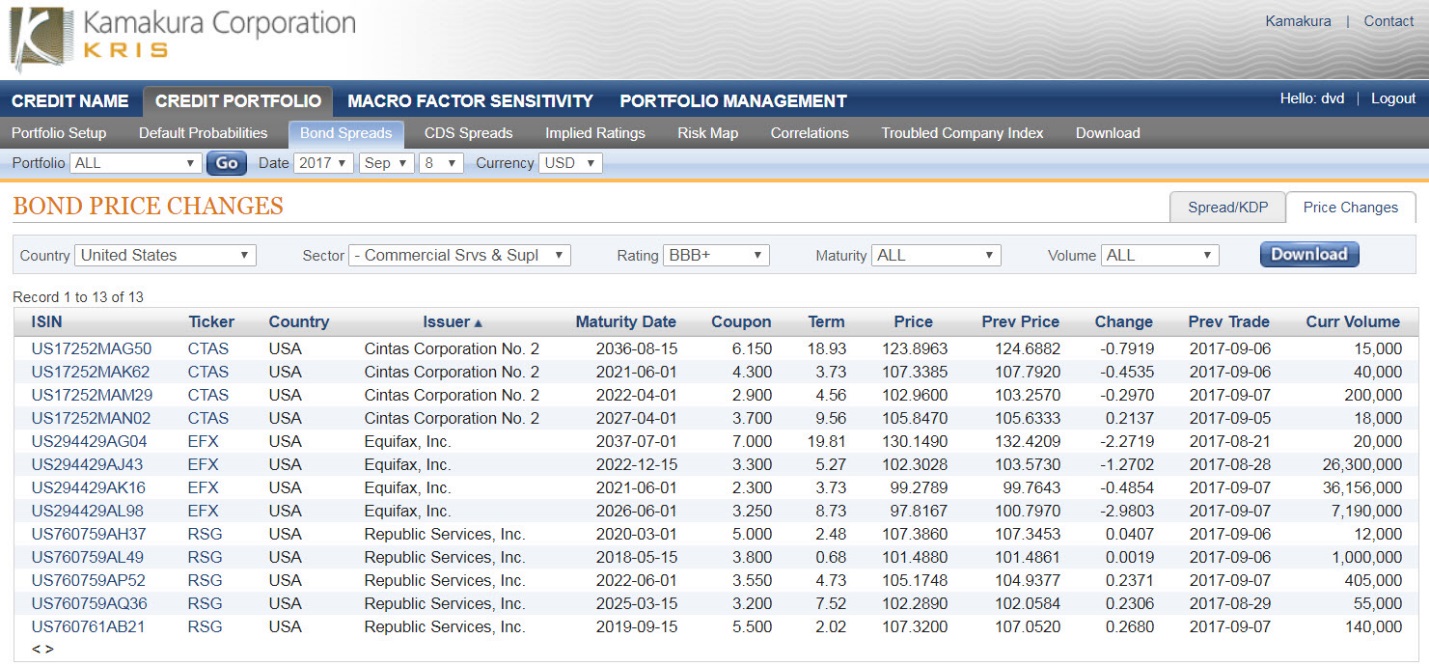
Task: Open ISIN link US17252MAK62
Action: [x=91, y=372]
